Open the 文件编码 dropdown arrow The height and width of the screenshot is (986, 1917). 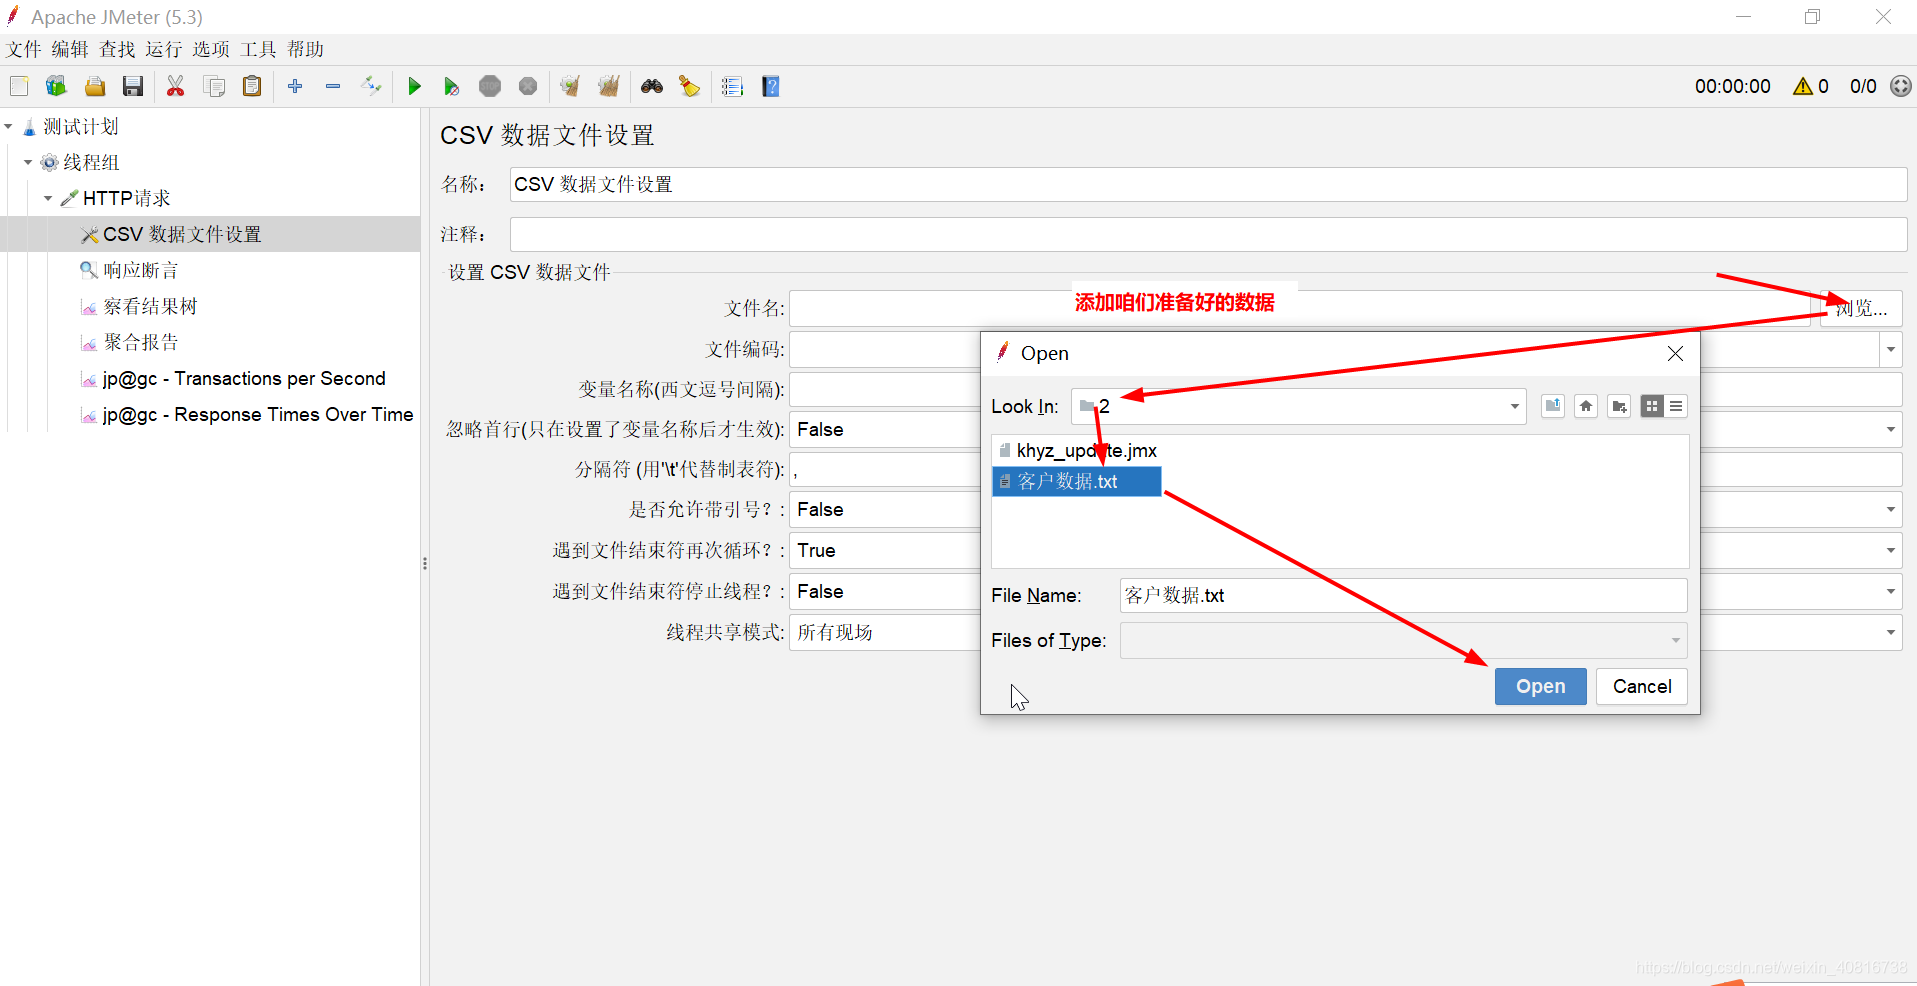(1890, 350)
